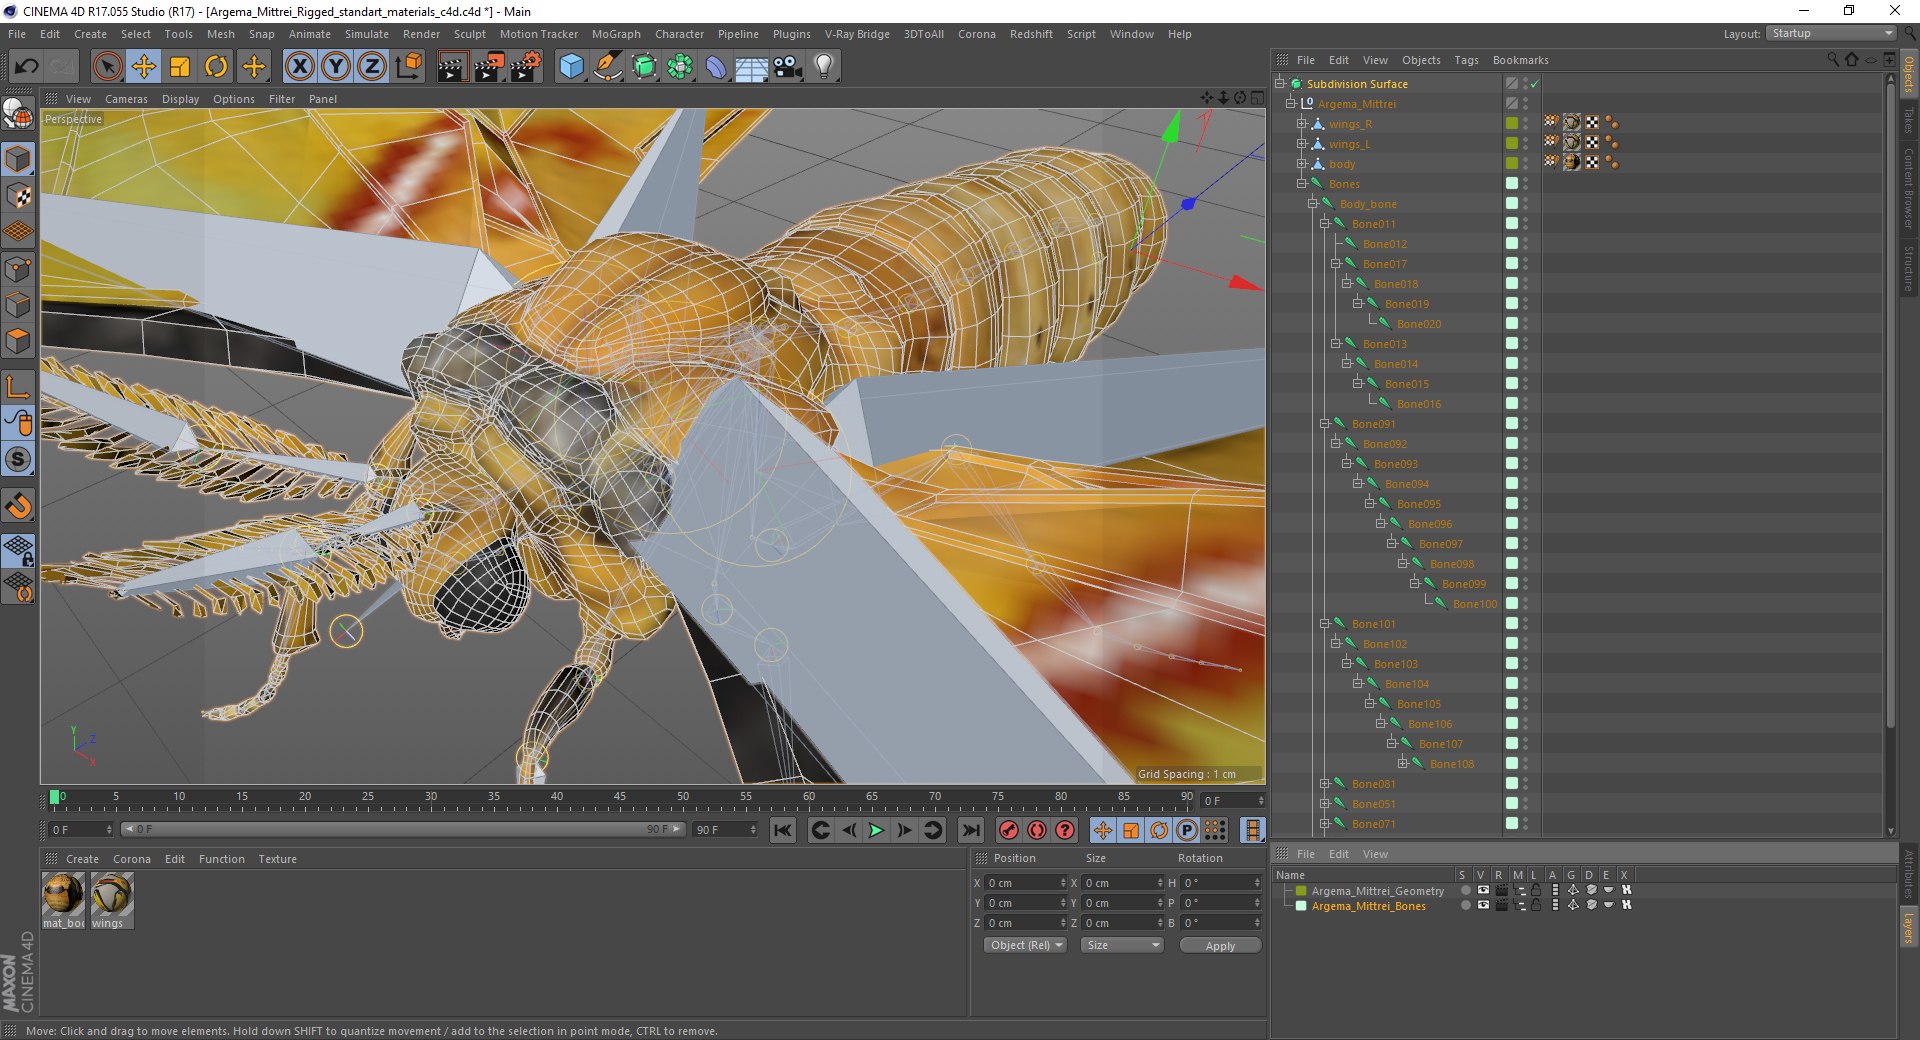
Task: Add a Light object
Action: [x=824, y=67]
